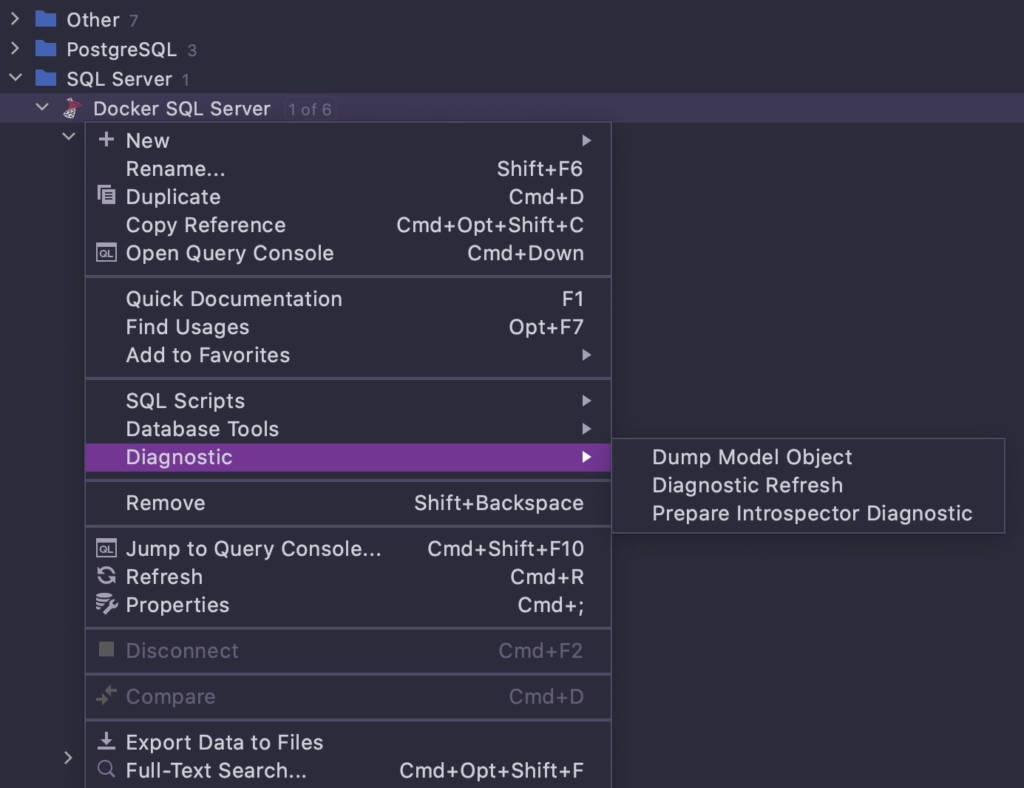Select Remove from the context menu
This screenshot has width=1024, height=788.
[348, 503]
